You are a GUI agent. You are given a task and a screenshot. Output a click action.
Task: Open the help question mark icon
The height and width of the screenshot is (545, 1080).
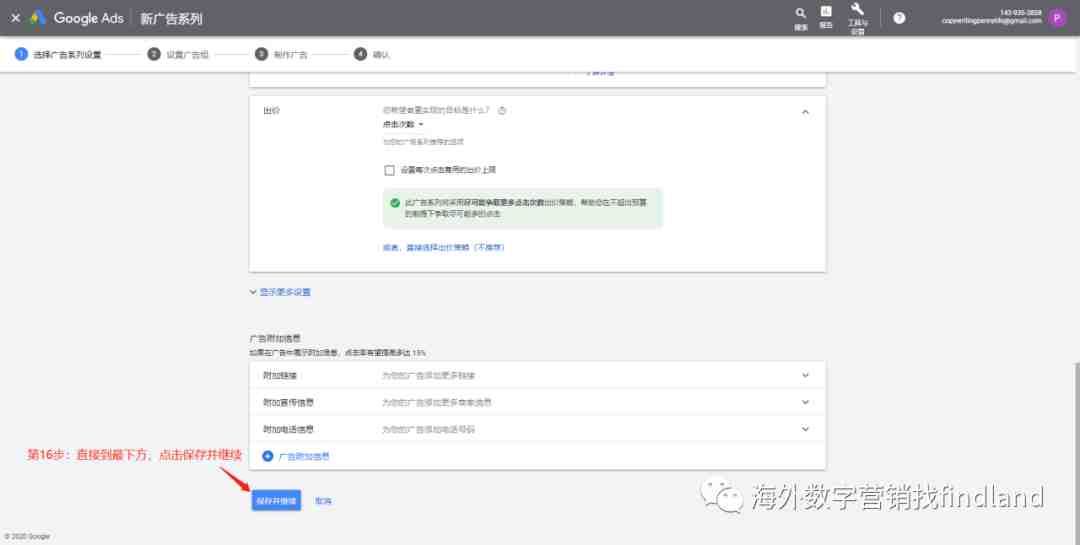899,18
